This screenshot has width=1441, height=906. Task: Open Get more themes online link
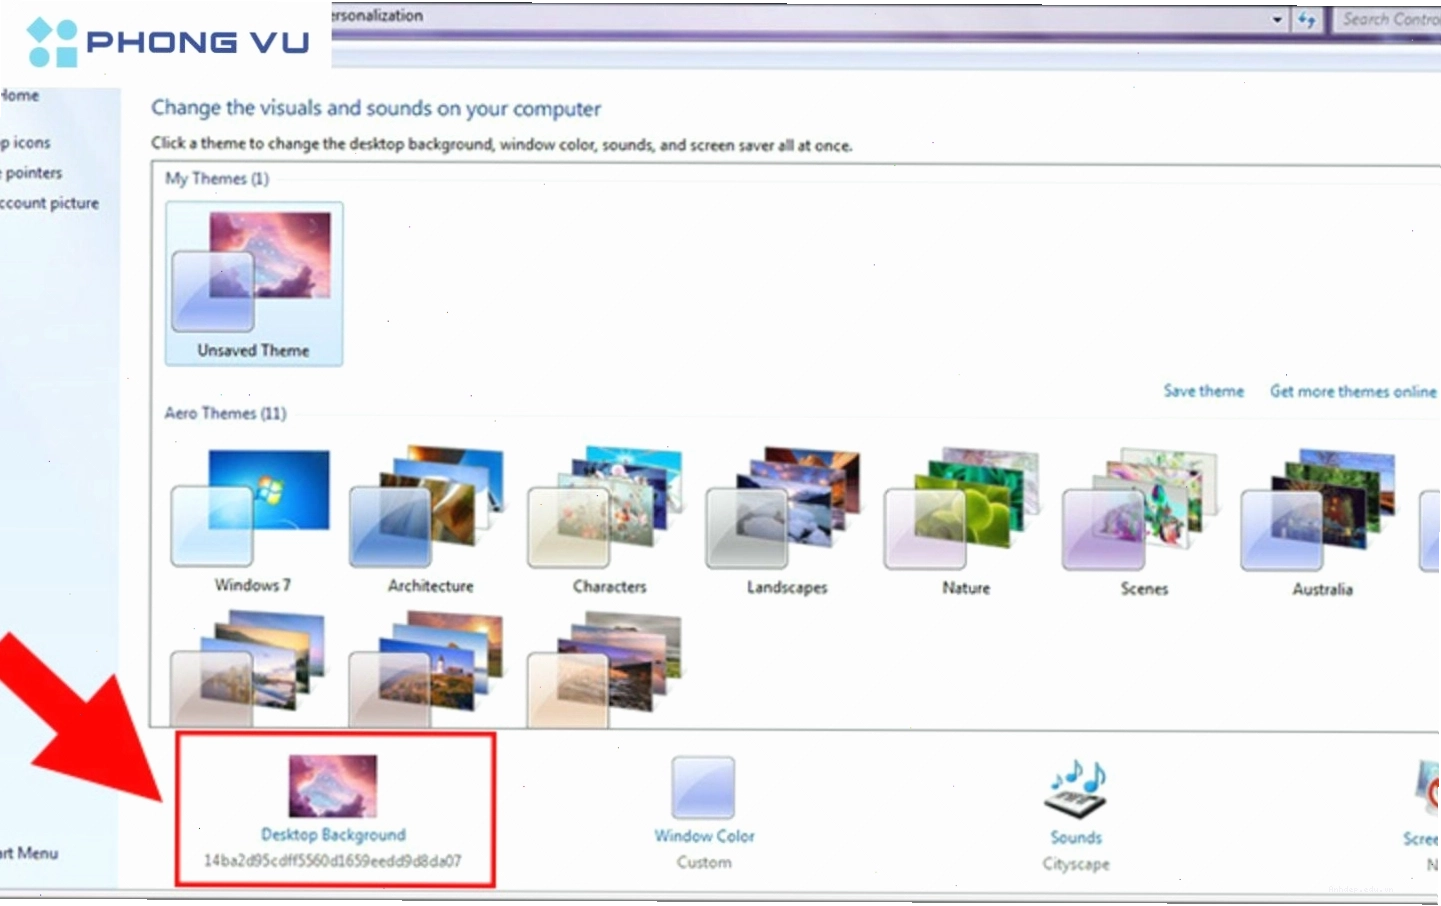[x=1353, y=391]
